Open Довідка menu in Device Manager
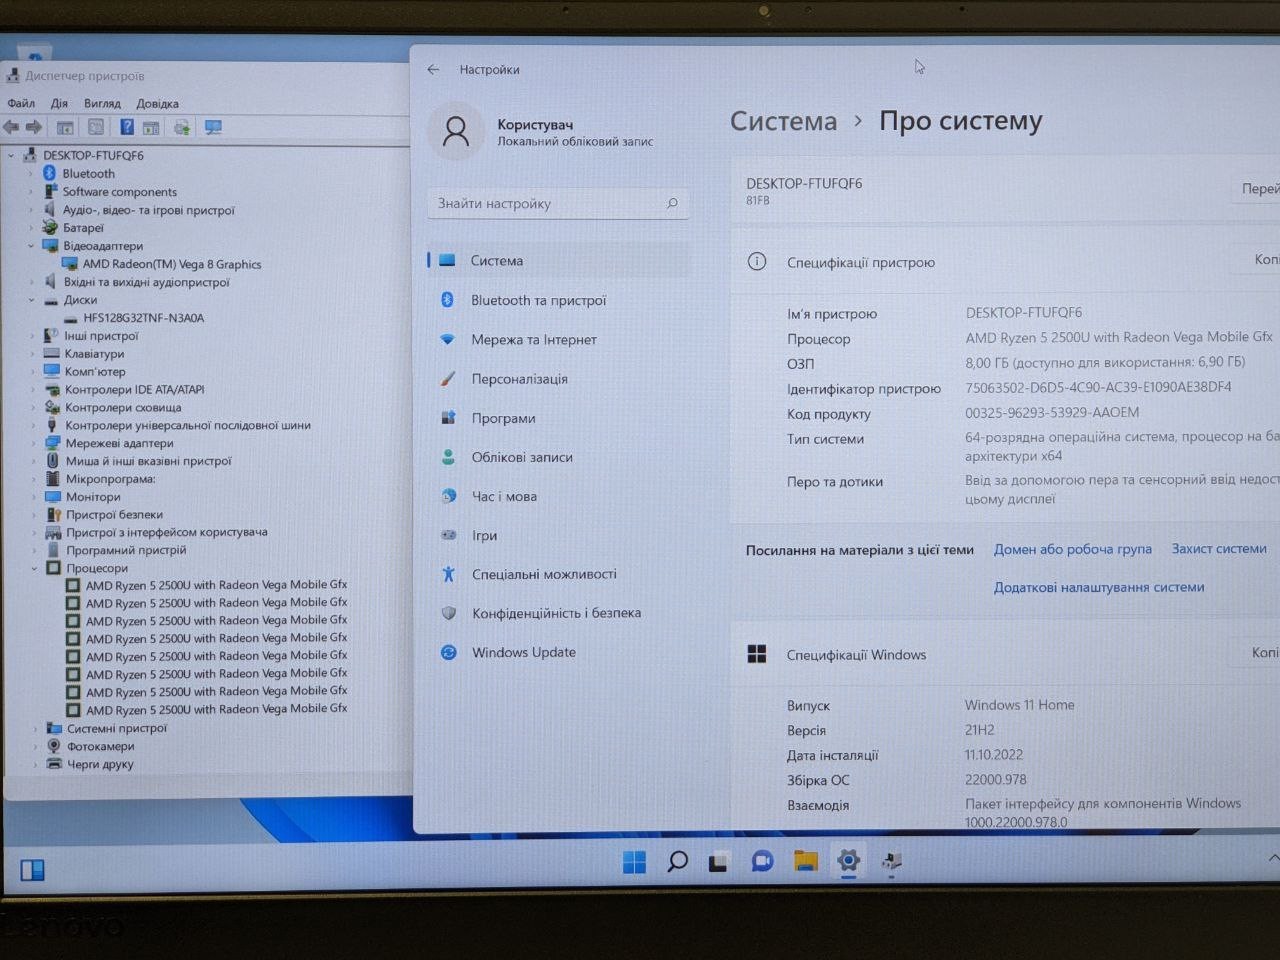 tap(157, 103)
